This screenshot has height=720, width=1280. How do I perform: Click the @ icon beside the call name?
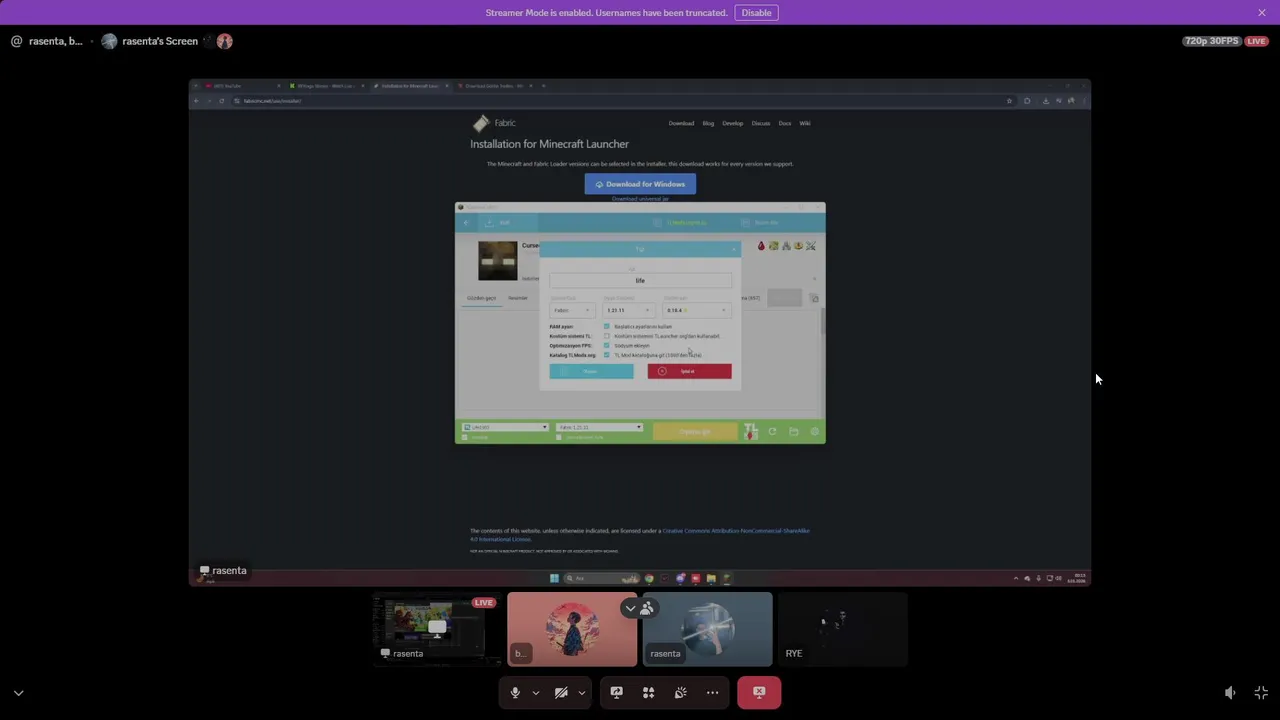coord(16,41)
